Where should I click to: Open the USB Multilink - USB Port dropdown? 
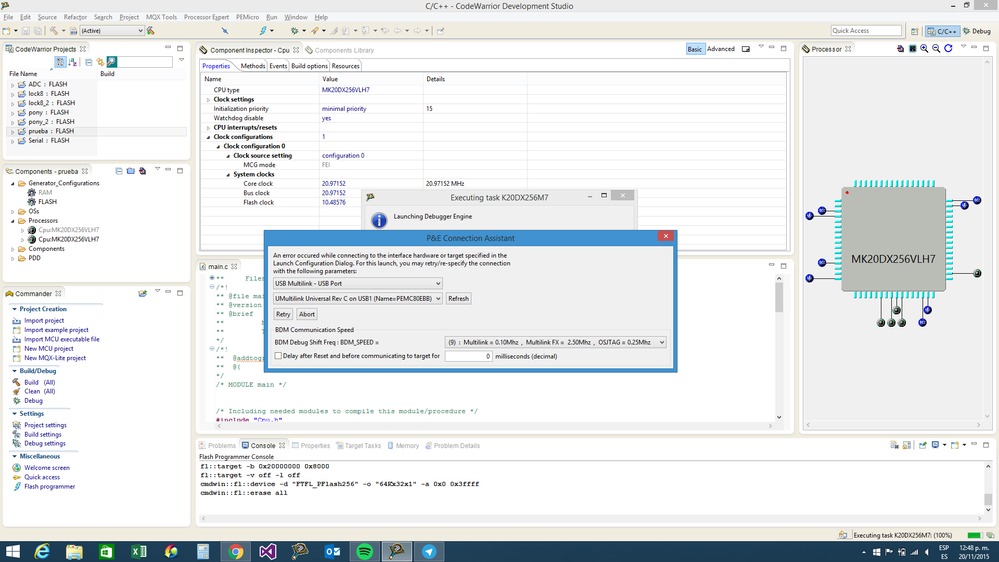point(357,284)
